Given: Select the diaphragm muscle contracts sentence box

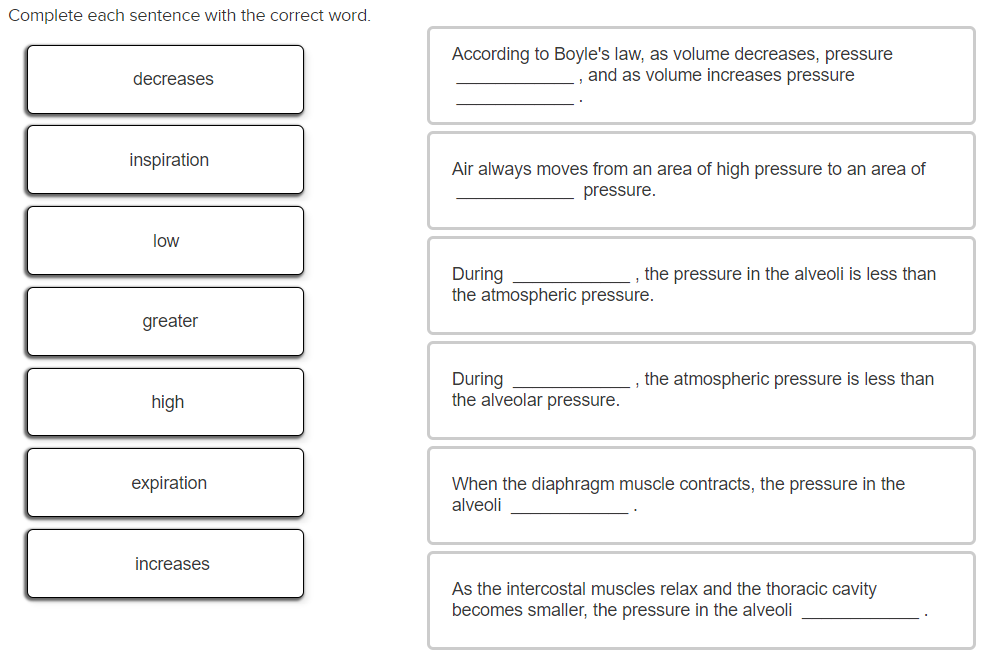Looking at the screenshot, I should click(x=701, y=496).
